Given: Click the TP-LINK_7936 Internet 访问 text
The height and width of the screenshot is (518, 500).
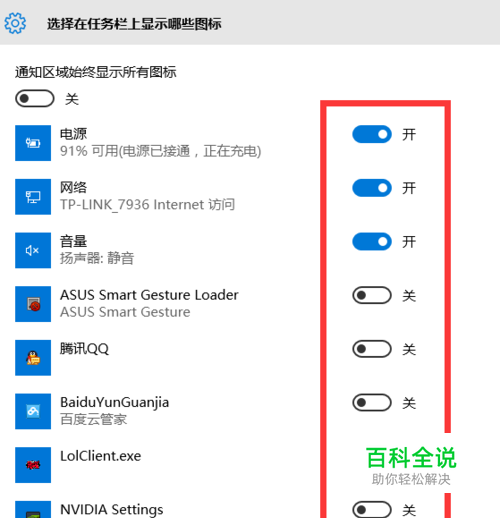Looking at the screenshot, I should point(147,204).
